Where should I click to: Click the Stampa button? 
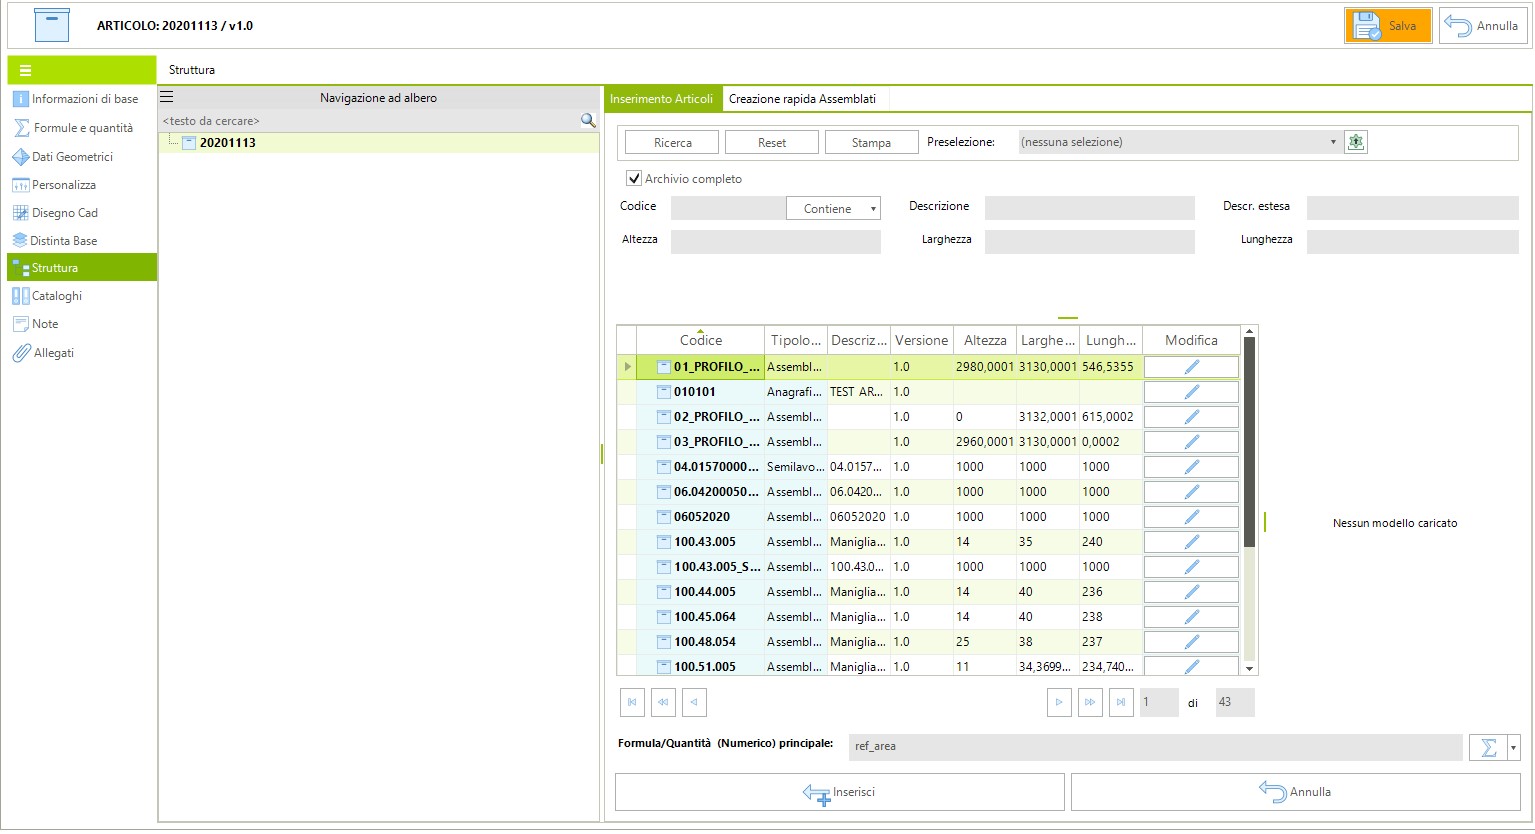[x=871, y=143]
